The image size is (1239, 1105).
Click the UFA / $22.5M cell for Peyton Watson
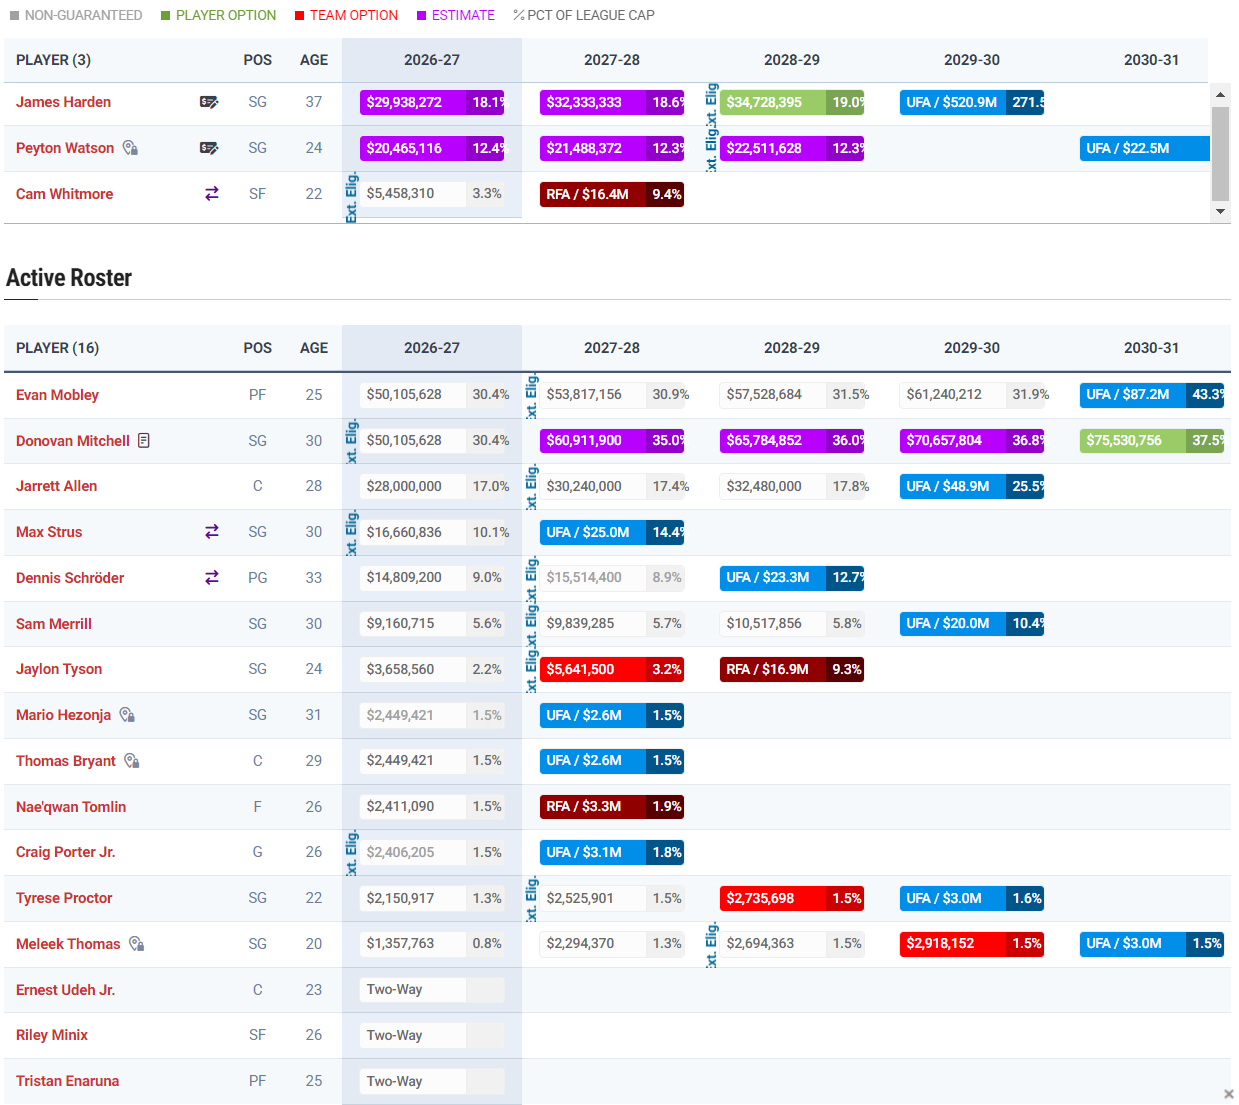click(x=1145, y=148)
